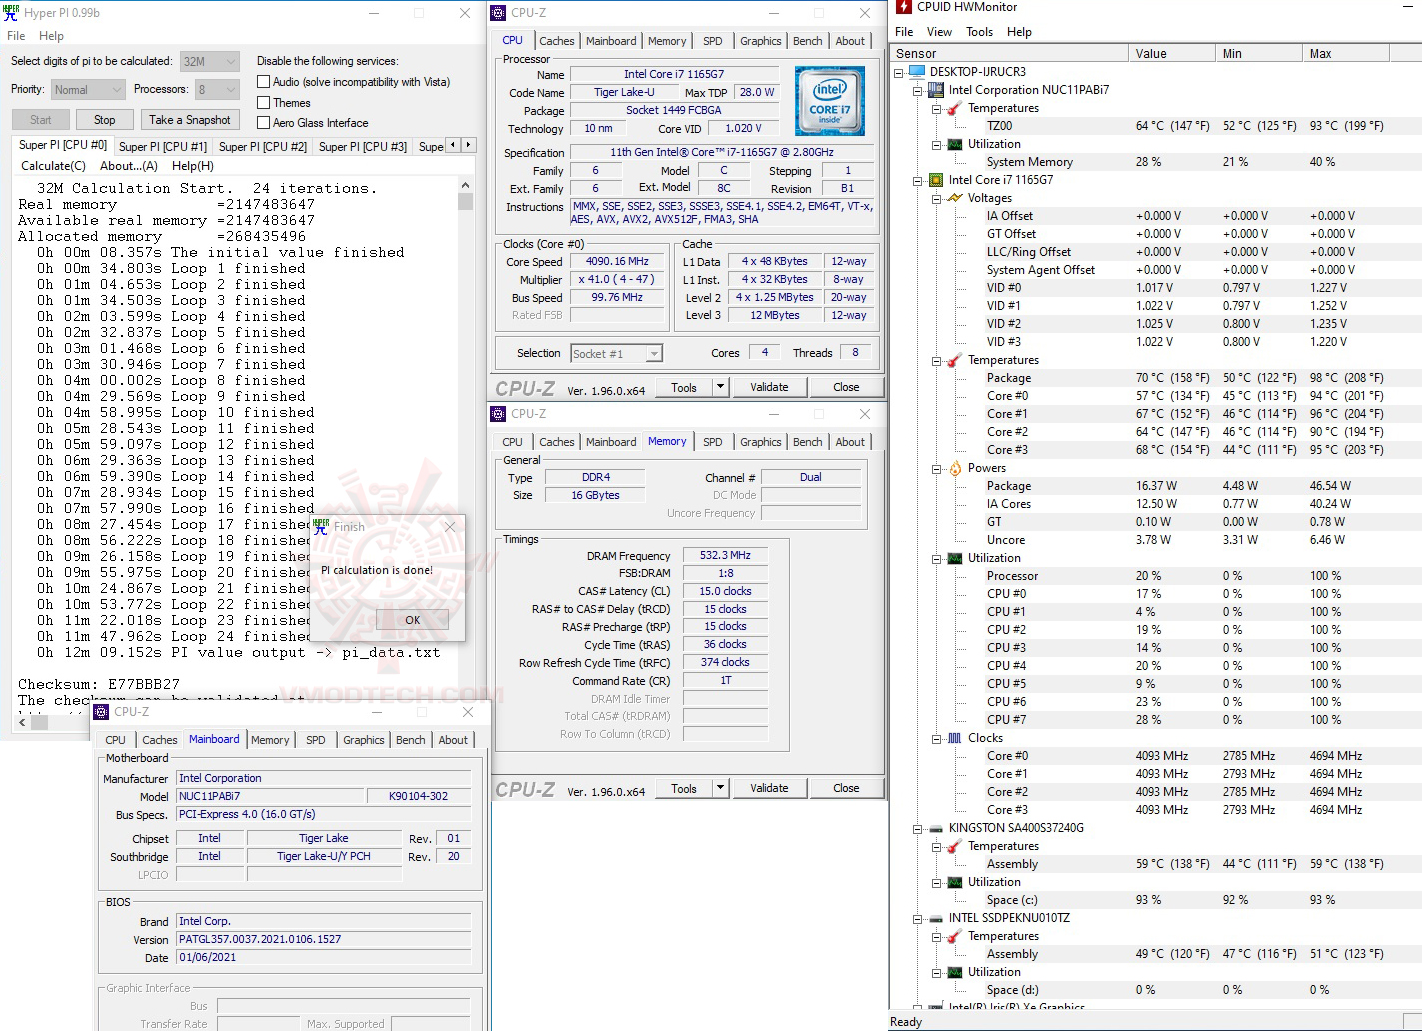Click the Utilization icon above Space (d:)
Viewport: 1422px width, 1031px height.
pos(954,972)
